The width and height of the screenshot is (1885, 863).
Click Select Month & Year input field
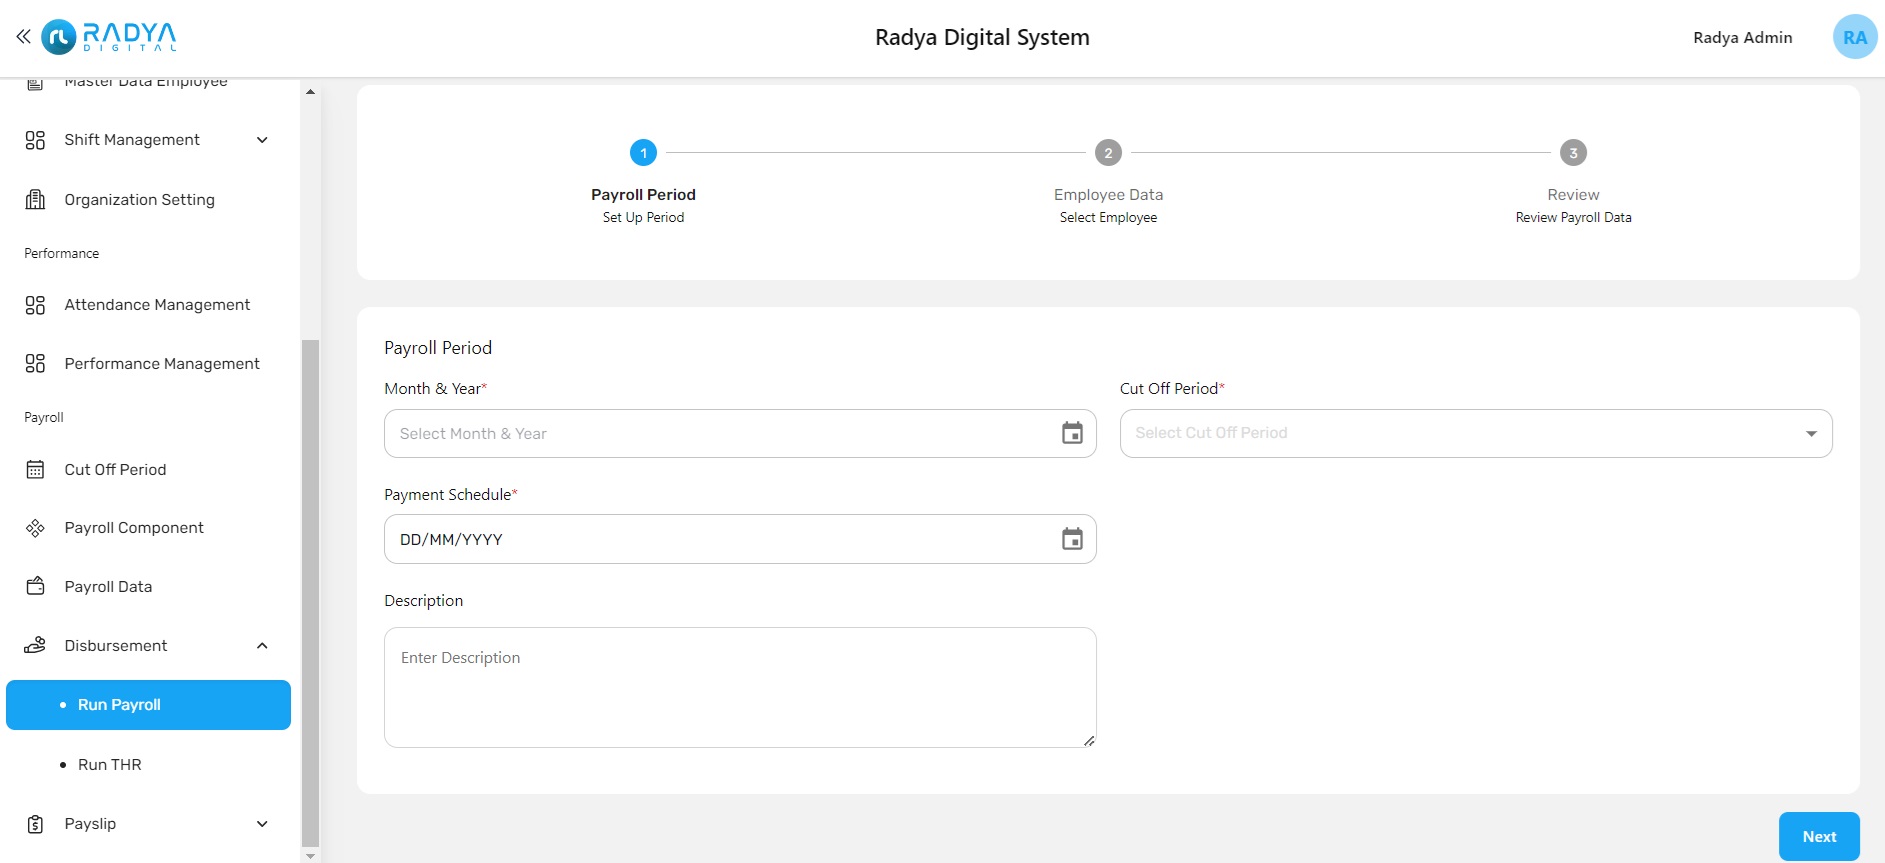[x=740, y=433]
